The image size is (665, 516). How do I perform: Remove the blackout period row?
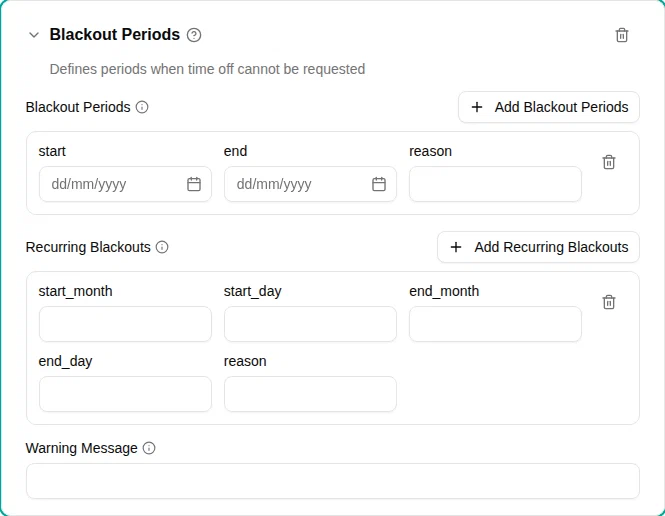click(609, 162)
